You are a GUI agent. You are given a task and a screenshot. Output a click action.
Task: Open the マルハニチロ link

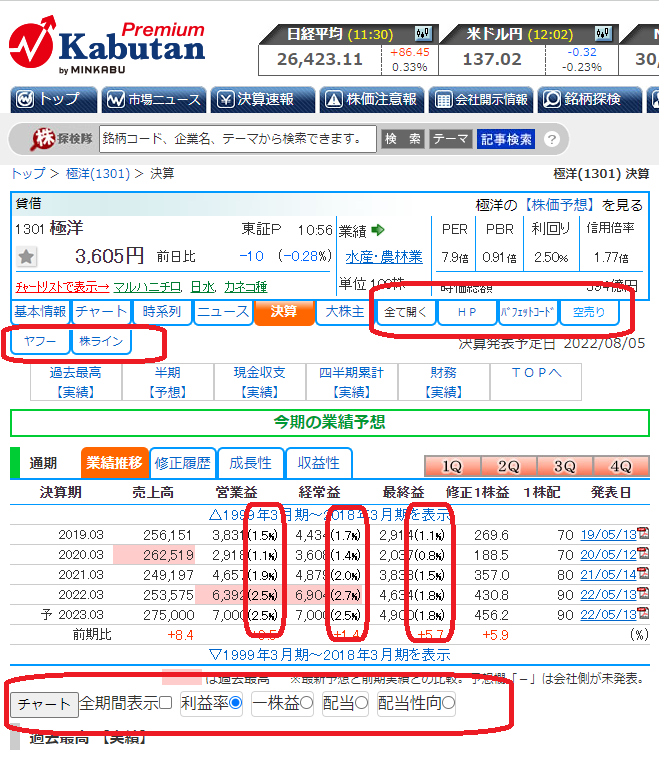pyautogui.click(x=147, y=287)
